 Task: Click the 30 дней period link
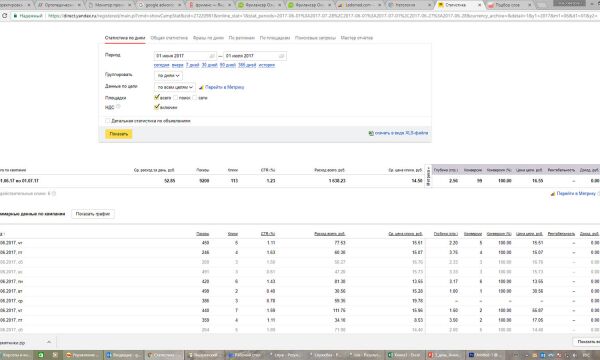209,65
